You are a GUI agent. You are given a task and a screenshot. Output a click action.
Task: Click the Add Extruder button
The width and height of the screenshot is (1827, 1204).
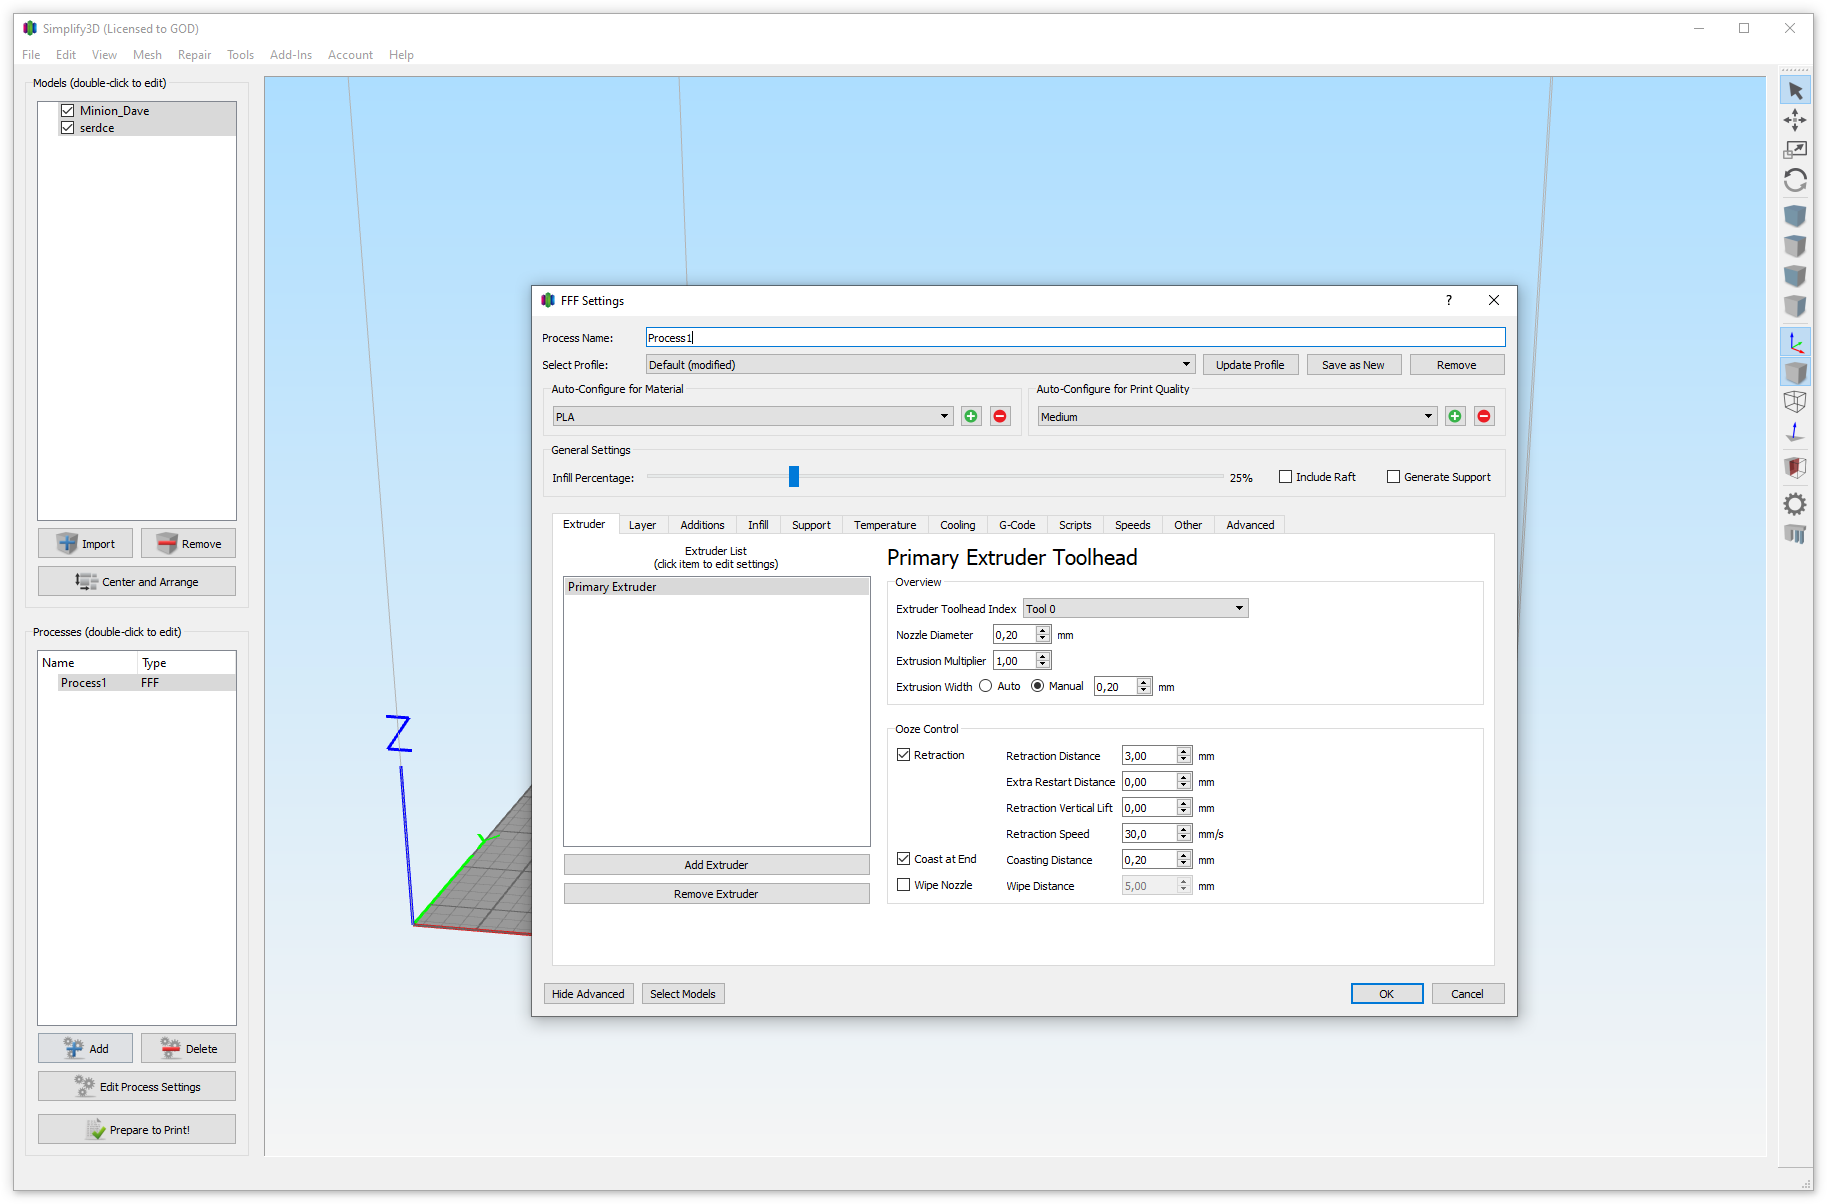(x=716, y=865)
